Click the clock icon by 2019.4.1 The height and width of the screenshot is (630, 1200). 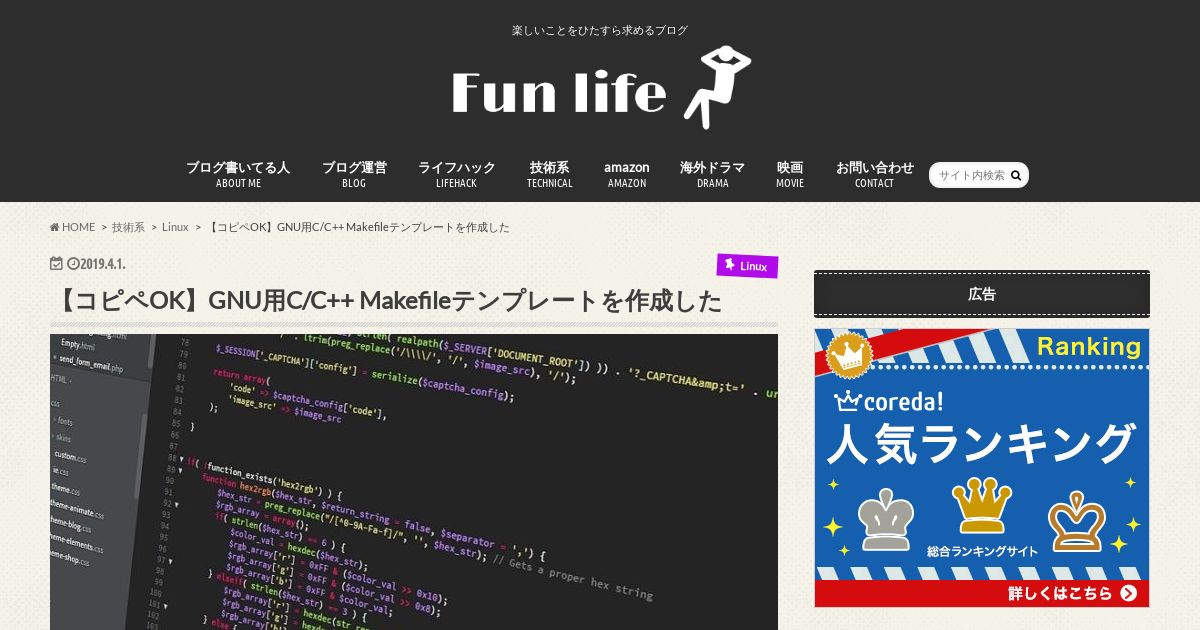point(72,264)
